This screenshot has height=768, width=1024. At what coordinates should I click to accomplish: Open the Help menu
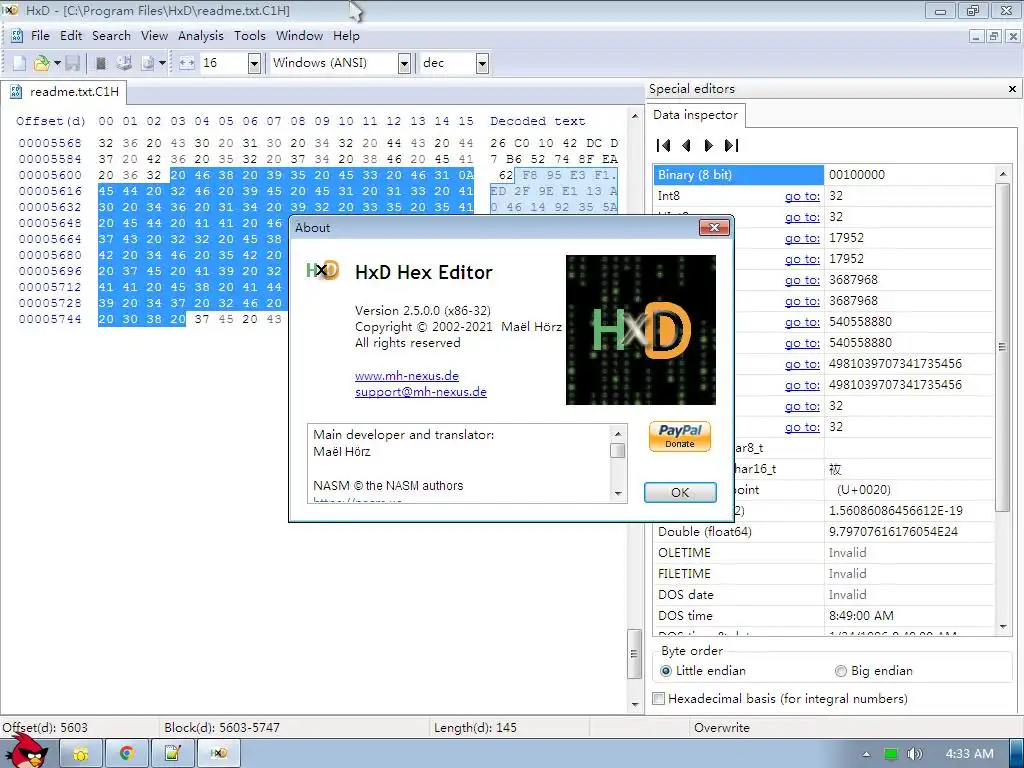pyautogui.click(x=346, y=36)
